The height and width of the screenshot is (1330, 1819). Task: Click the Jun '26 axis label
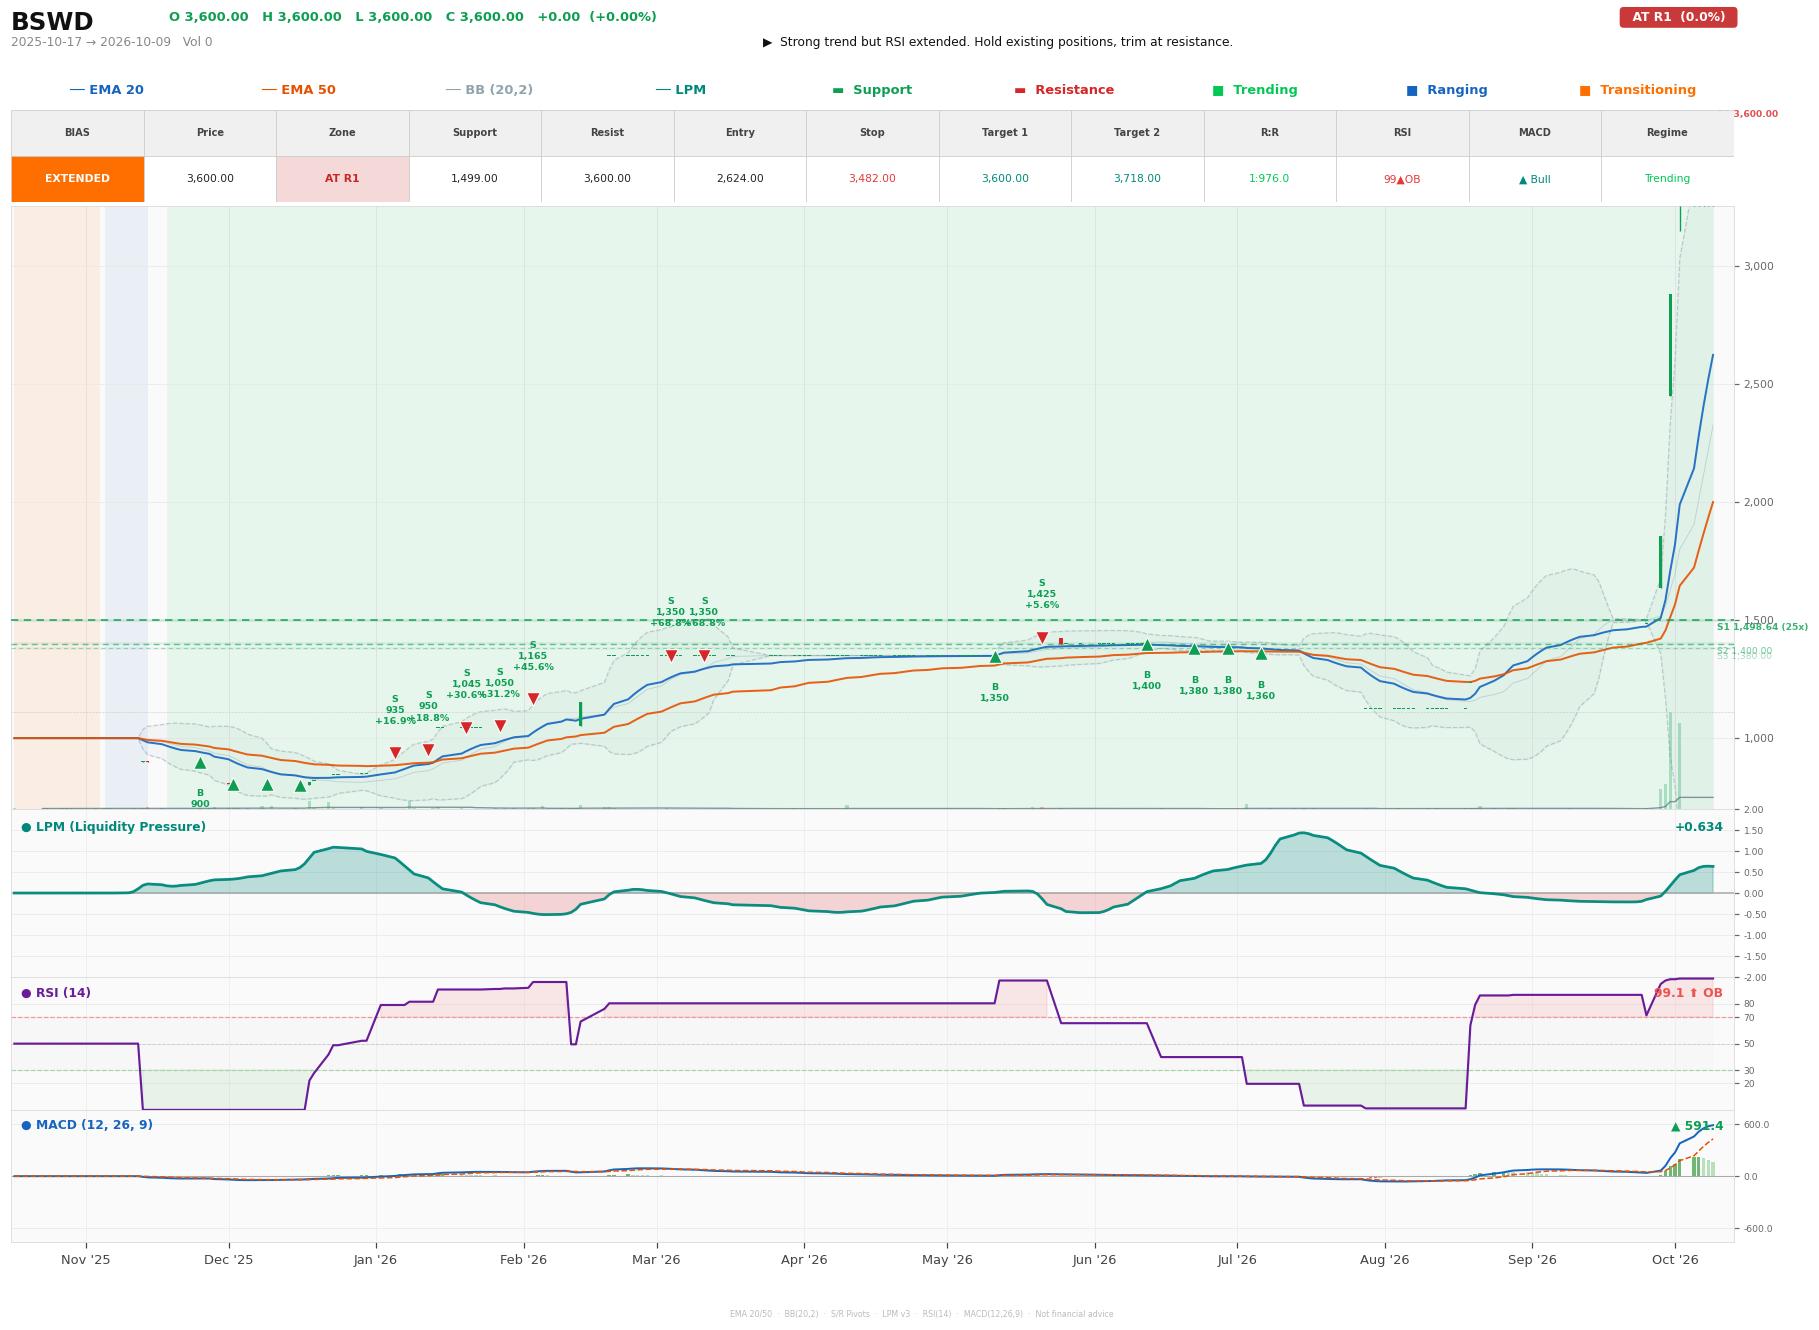coord(1094,1260)
